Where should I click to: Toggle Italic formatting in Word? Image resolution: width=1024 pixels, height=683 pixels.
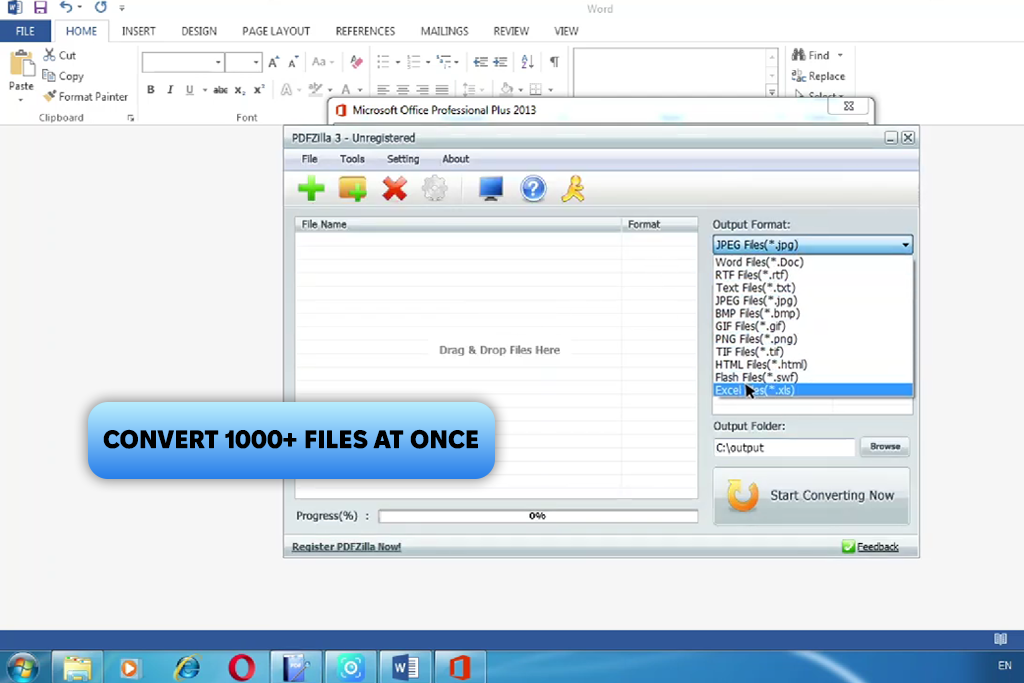coord(170,89)
